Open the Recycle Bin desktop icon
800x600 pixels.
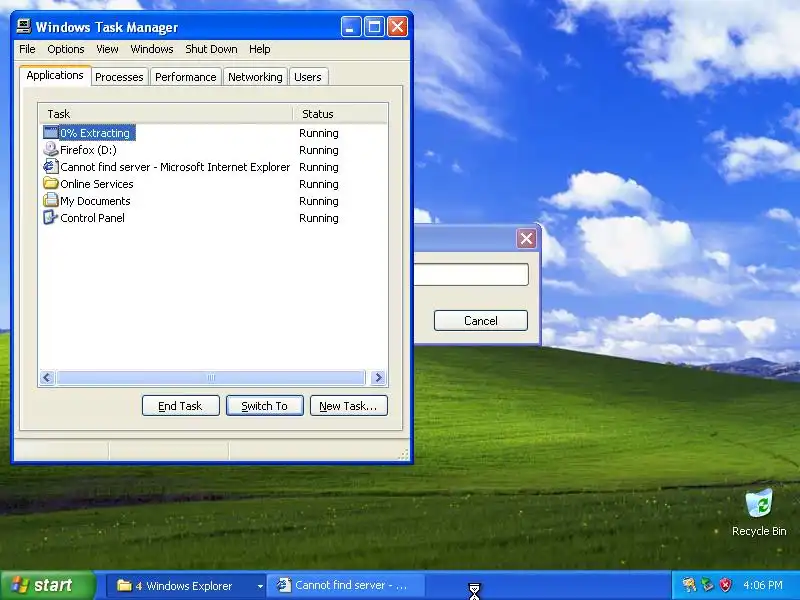[x=759, y=503]
